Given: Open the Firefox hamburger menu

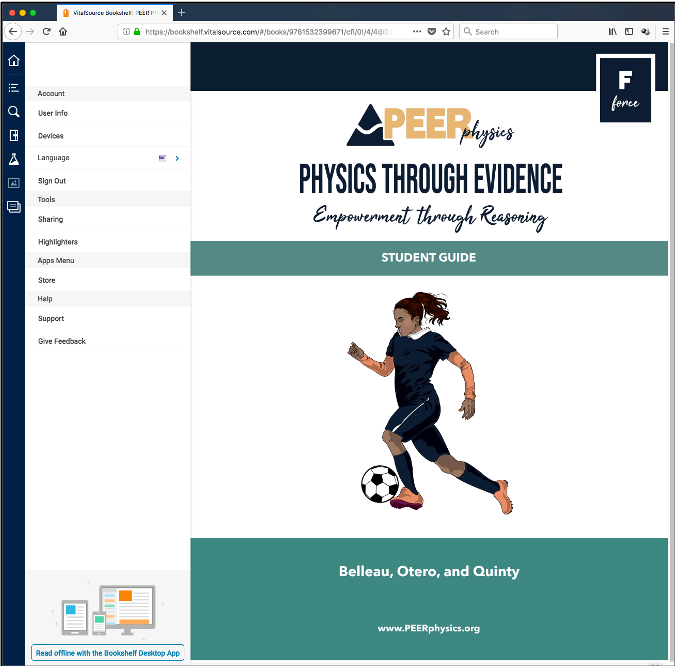Looking at the screenshot, I should [665, 32].
